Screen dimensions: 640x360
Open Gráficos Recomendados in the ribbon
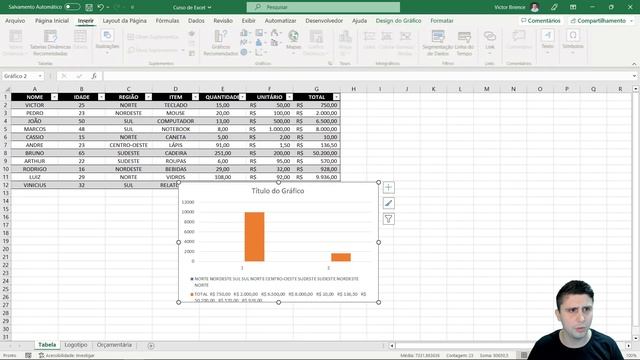[x=220, y=43]
